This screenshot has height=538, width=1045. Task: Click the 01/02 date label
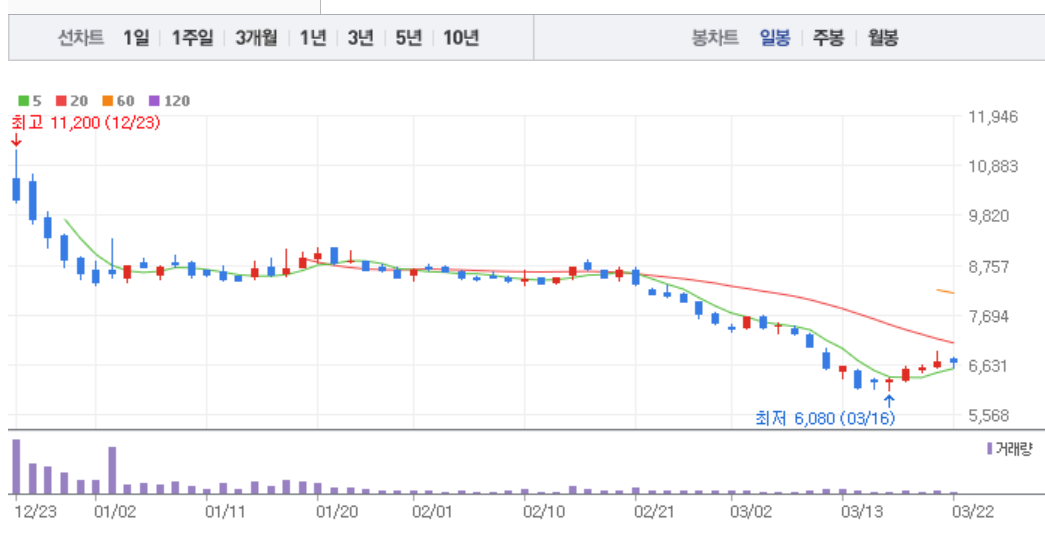point(115,511)
